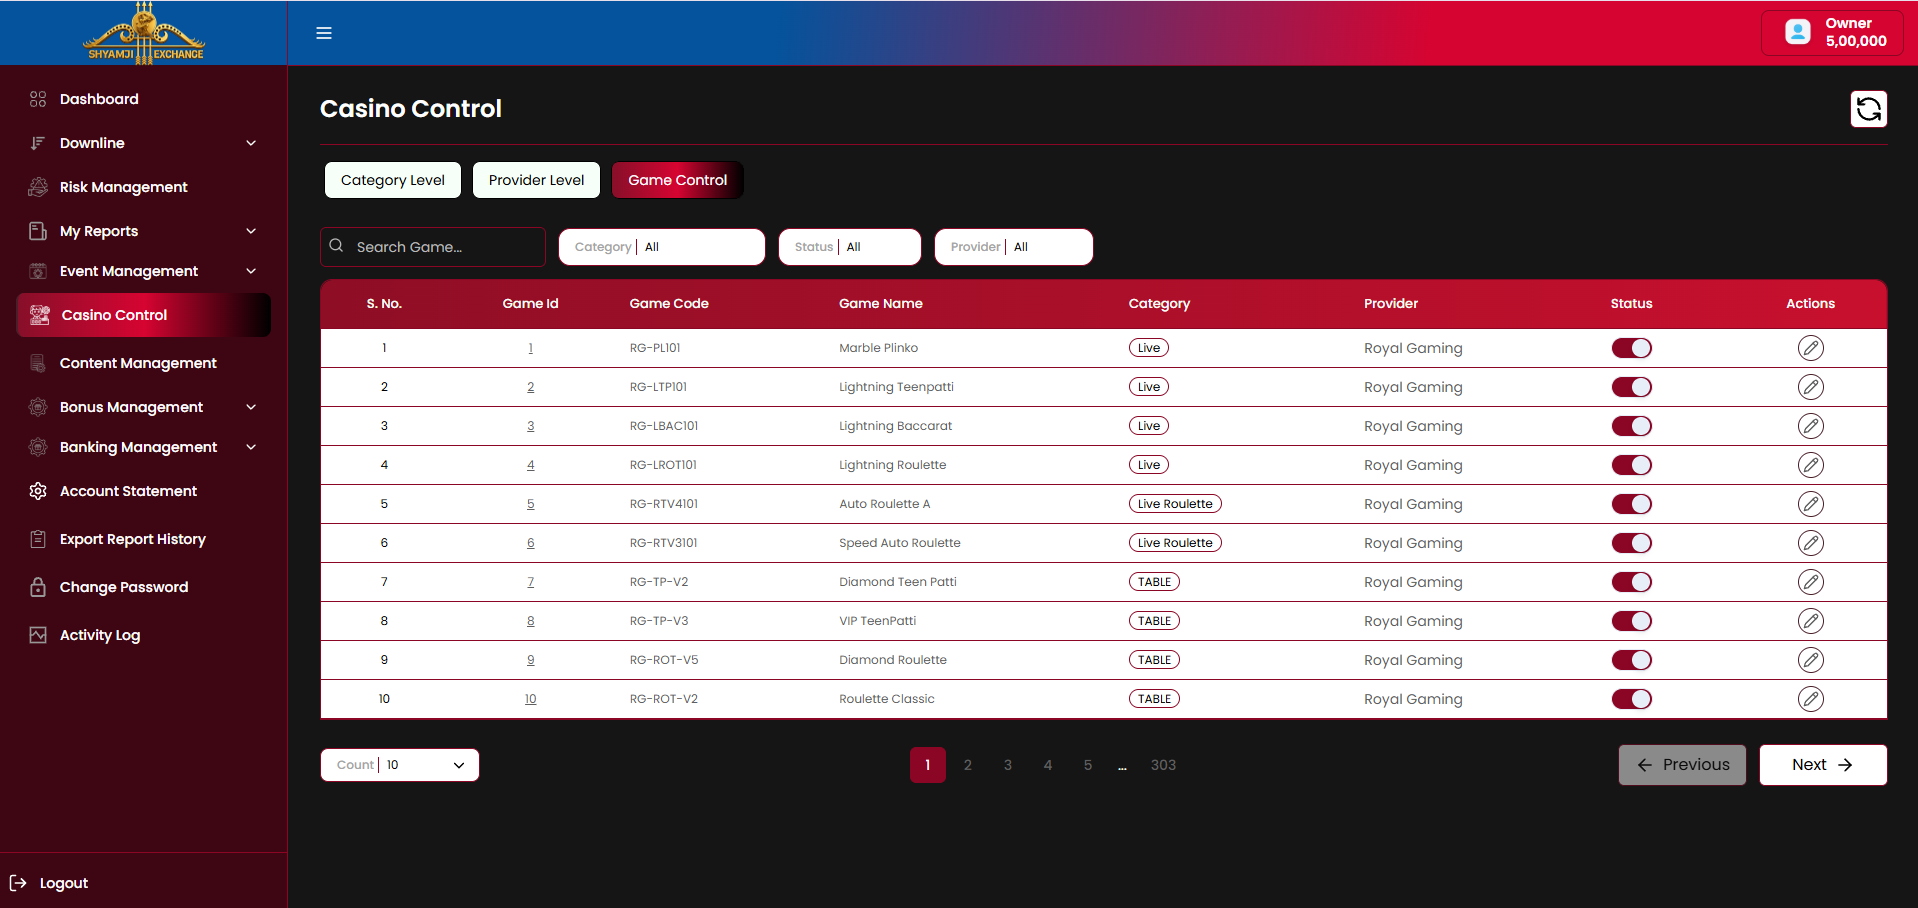Open Game Id 10 link
Viewport: 1918px width, 908px height.
tap(530, 699)
